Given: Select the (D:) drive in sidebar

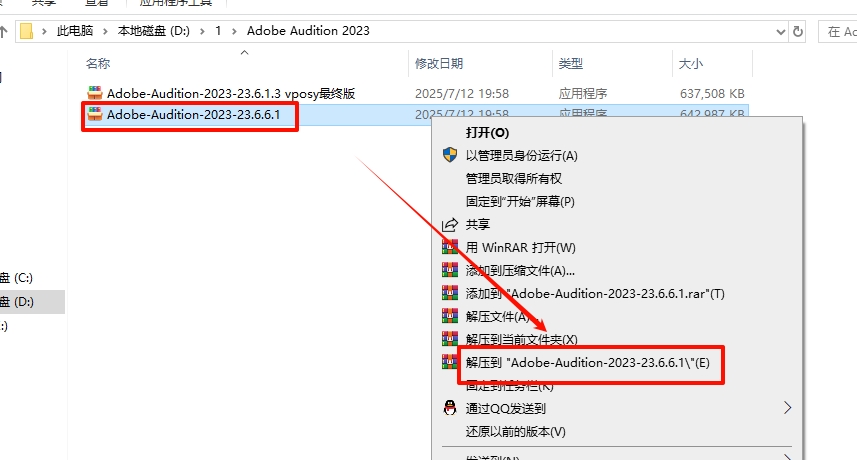Looking at the screenshot, I should pyautogui.click(x=32, y=302).
